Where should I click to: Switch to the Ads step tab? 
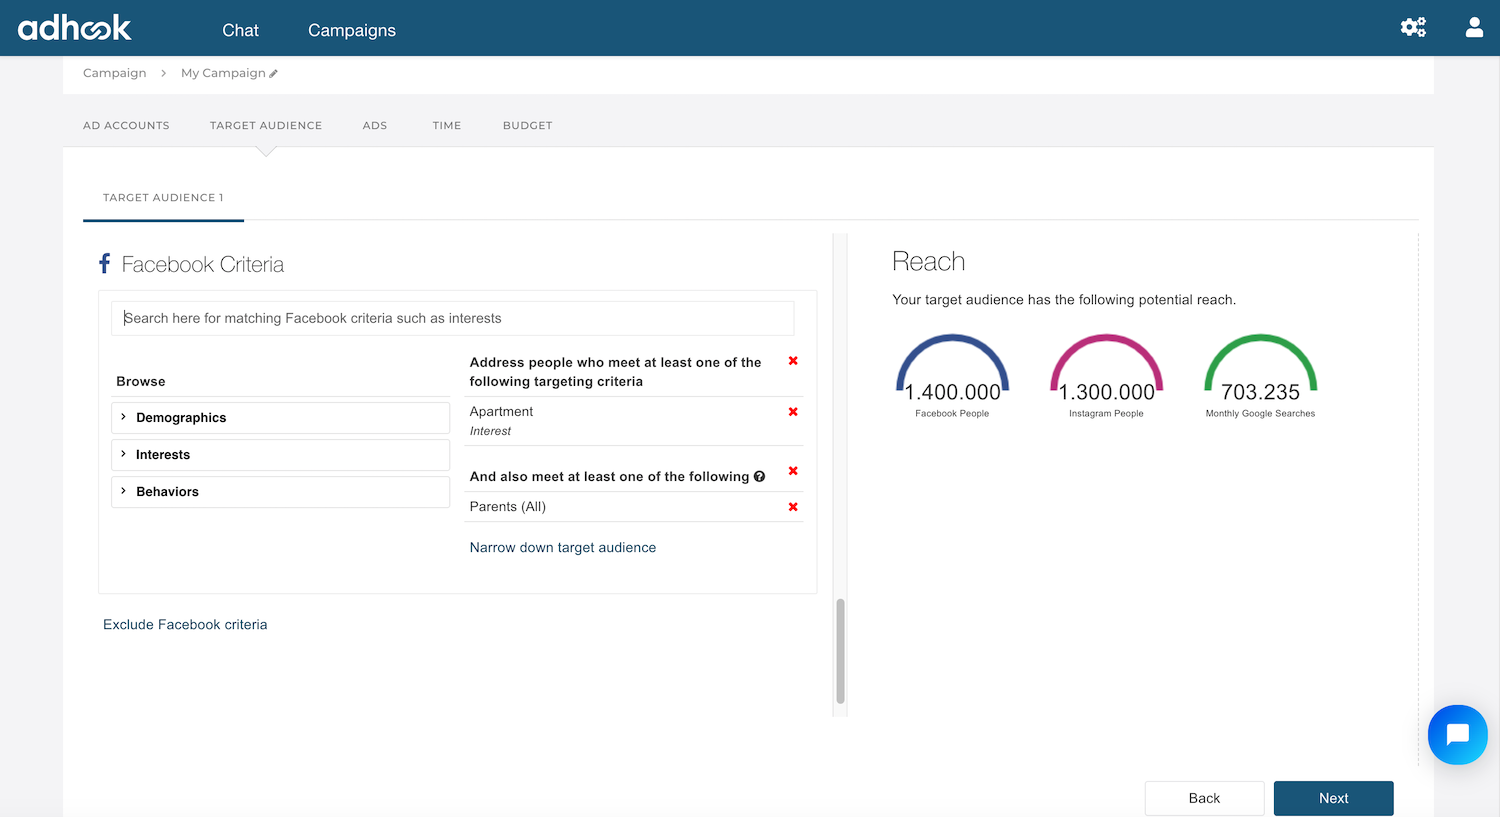click(x=375, y=126)
